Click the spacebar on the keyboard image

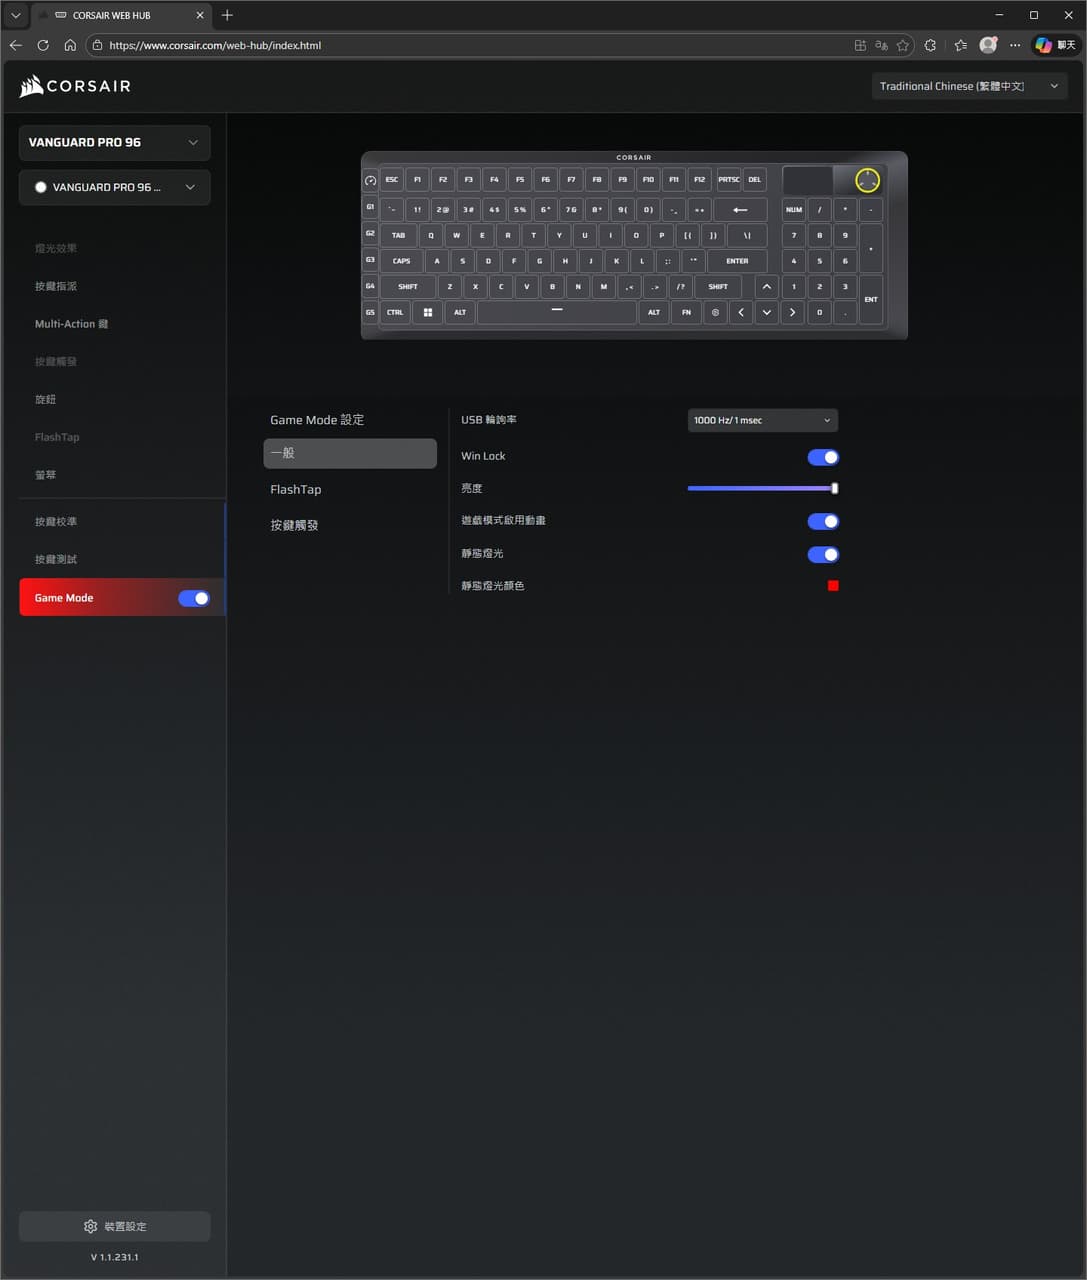tap(557, 312)
